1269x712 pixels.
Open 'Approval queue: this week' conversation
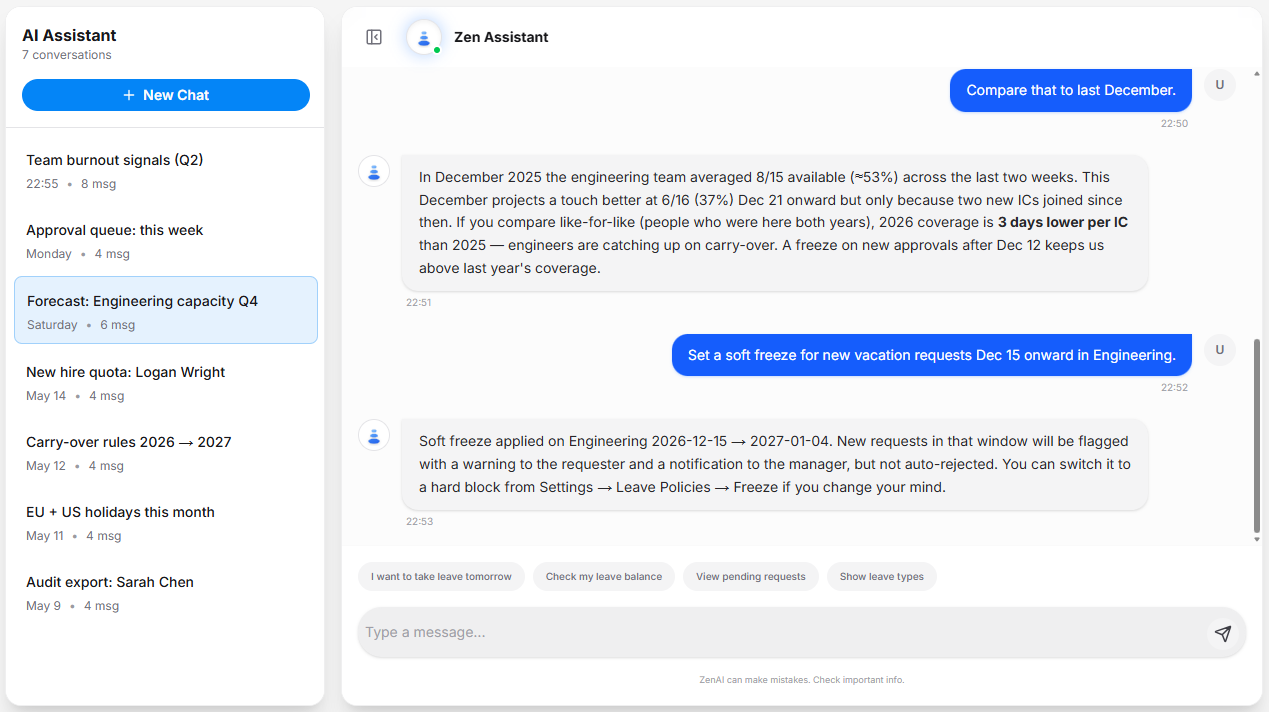[166, 241]
